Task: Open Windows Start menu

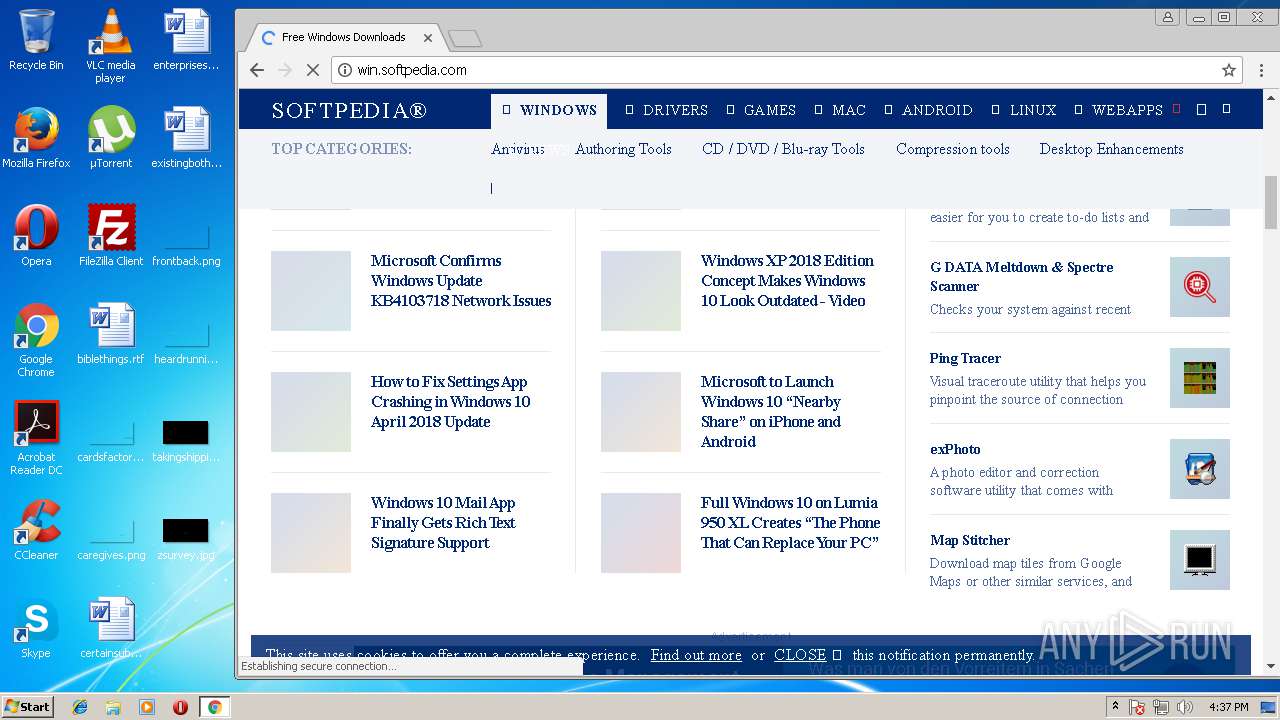Action: point(28,707)
